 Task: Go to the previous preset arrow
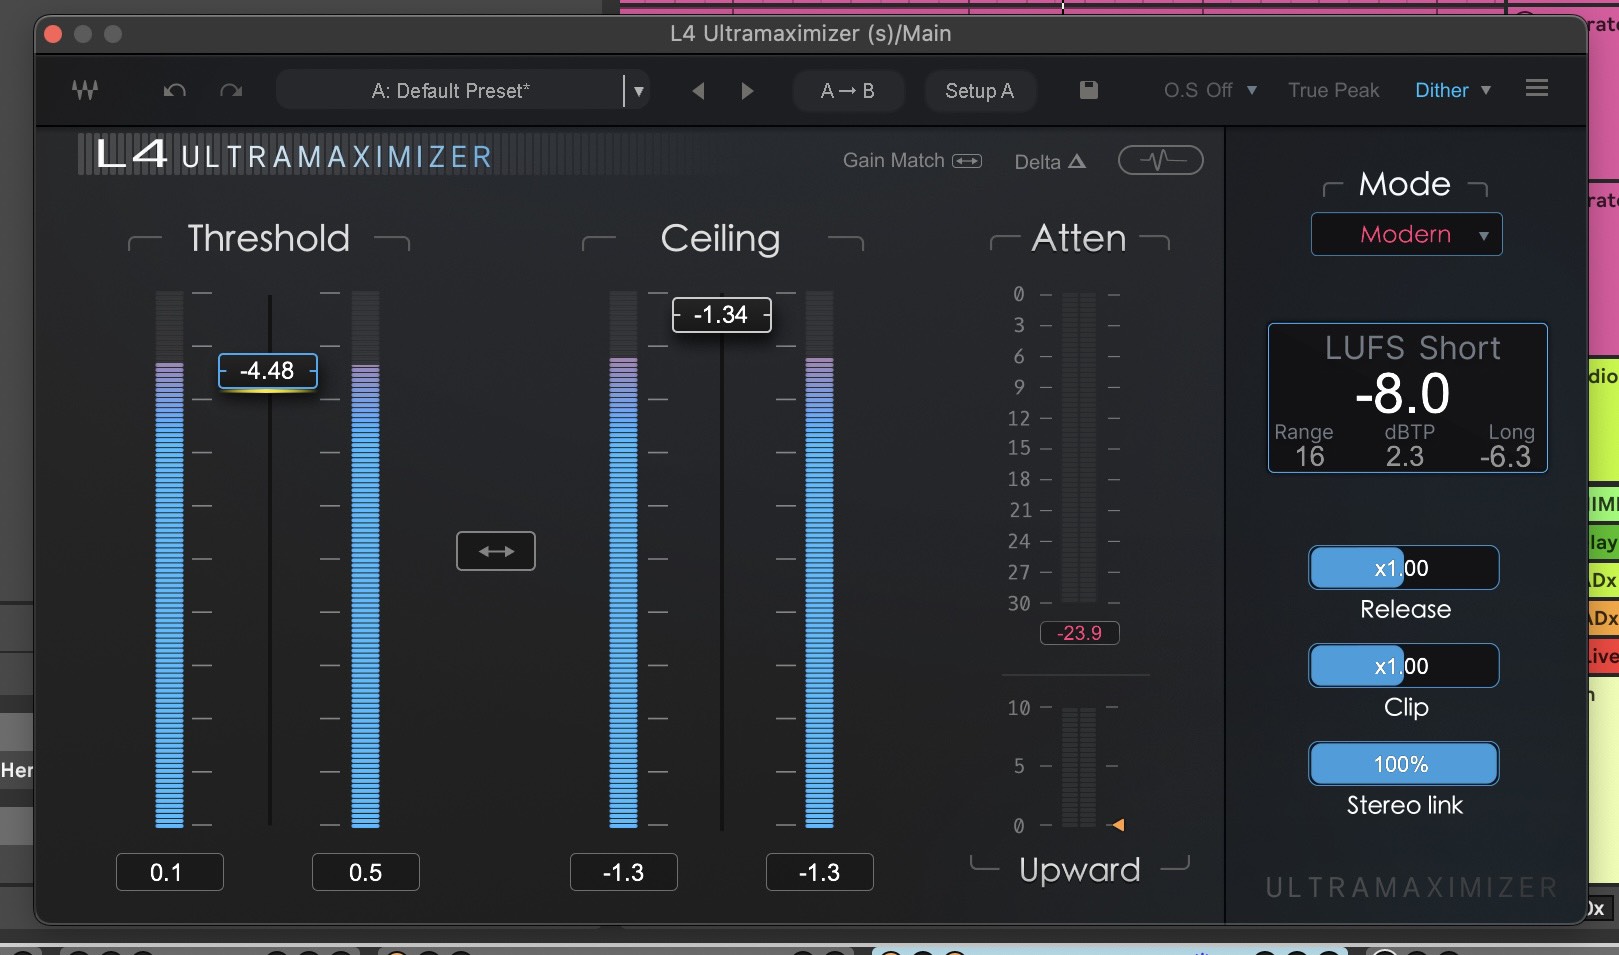click(698, 91)
